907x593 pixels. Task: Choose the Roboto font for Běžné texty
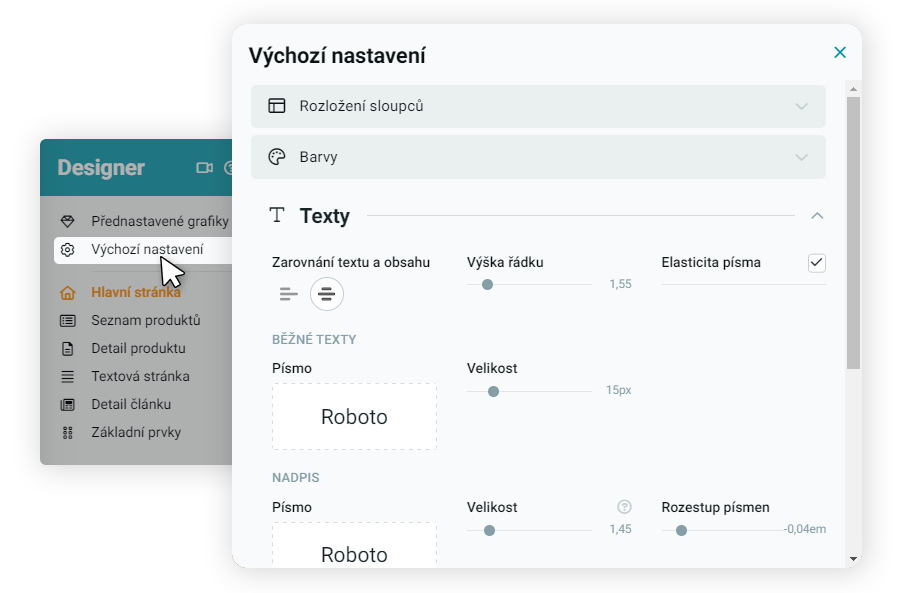coord(354,417)
